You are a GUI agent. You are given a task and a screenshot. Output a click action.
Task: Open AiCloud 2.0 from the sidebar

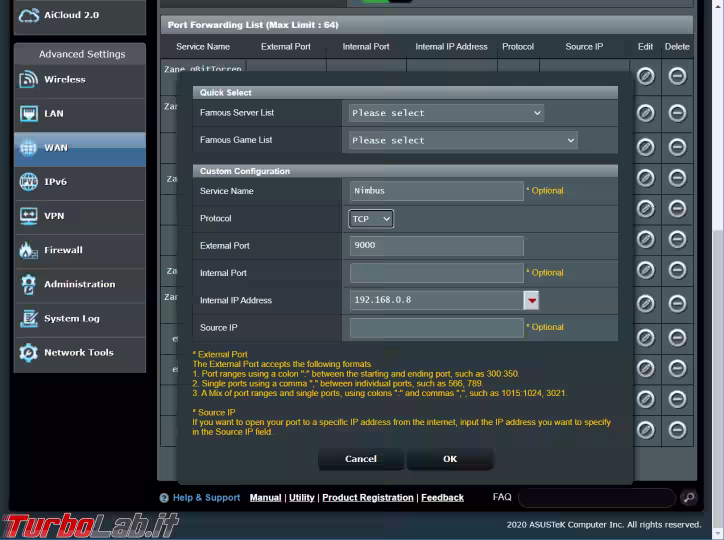[80, 16]
